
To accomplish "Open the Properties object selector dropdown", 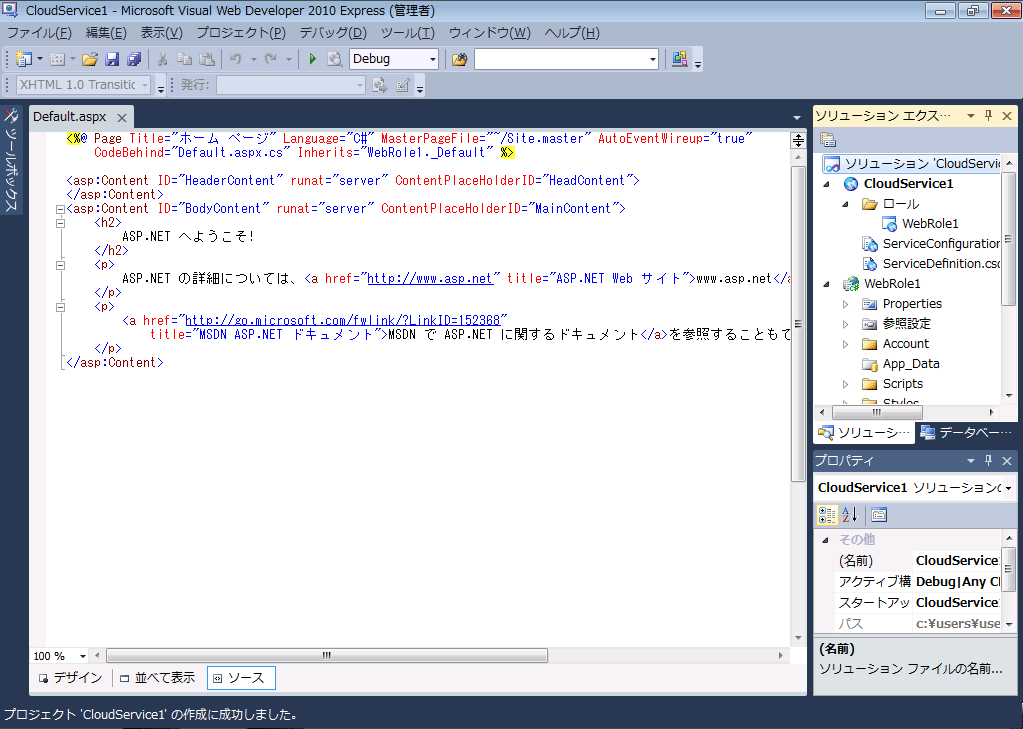I will (1008, 488).
